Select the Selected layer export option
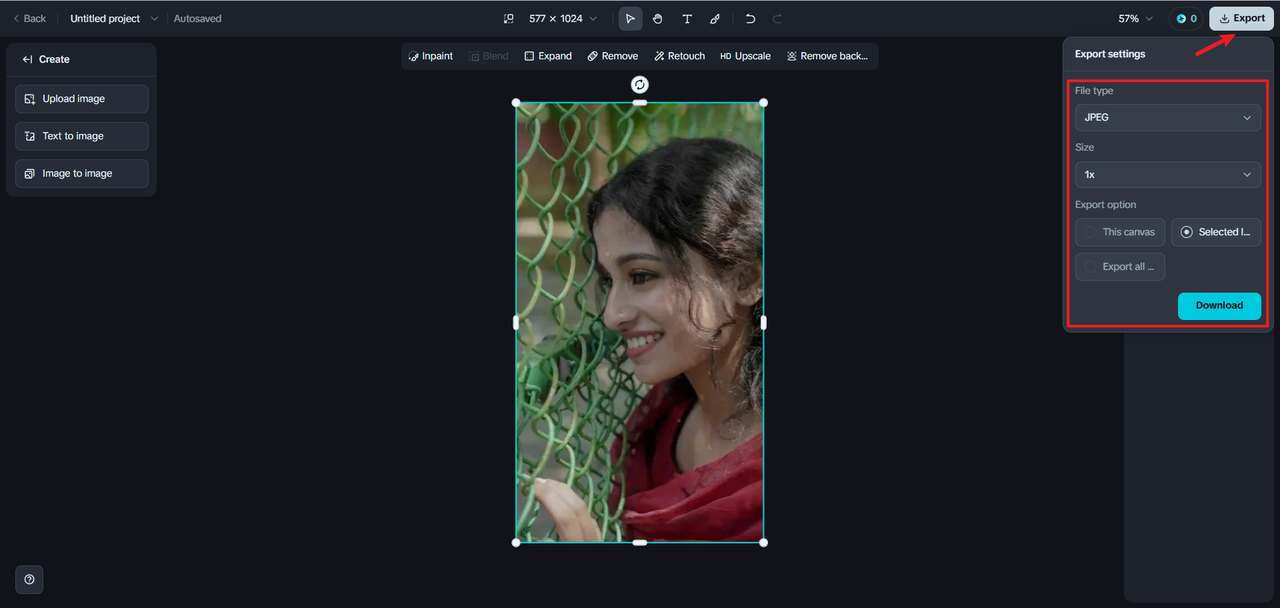 pyautogui.click(x=1216, y=232)
